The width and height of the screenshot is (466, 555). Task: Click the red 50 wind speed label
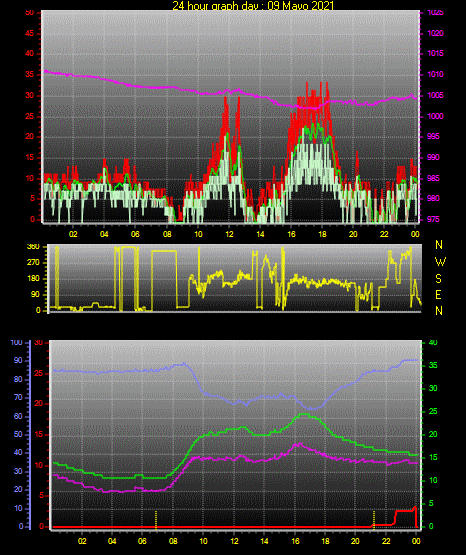click(30, 12)
